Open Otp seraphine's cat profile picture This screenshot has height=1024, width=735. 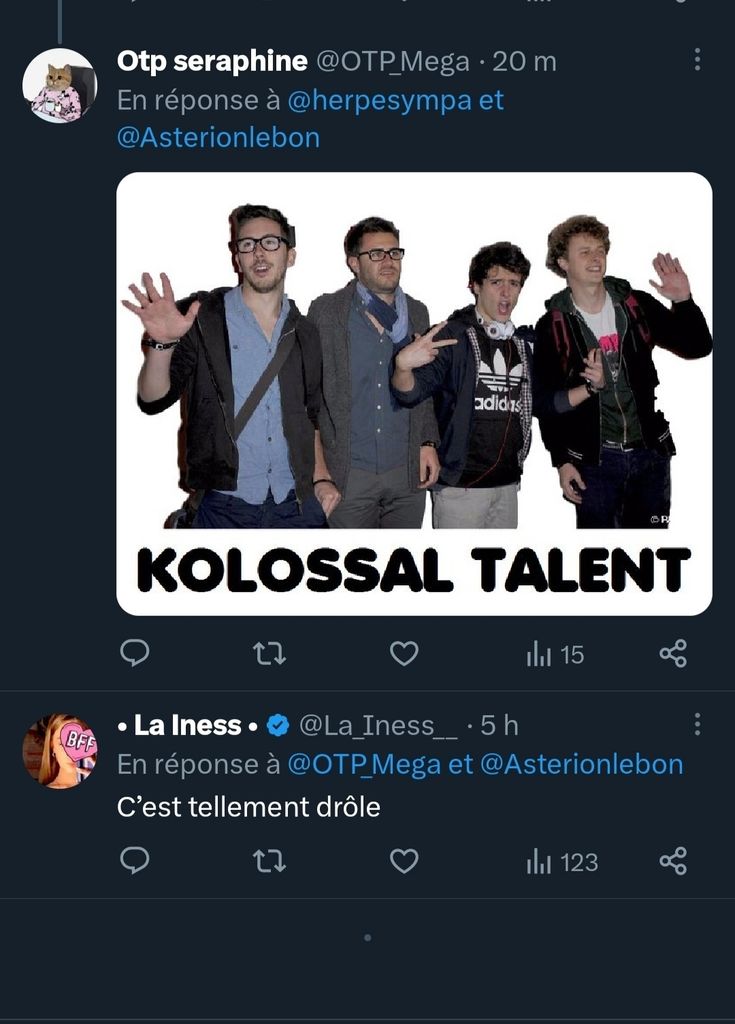[59, 86]
